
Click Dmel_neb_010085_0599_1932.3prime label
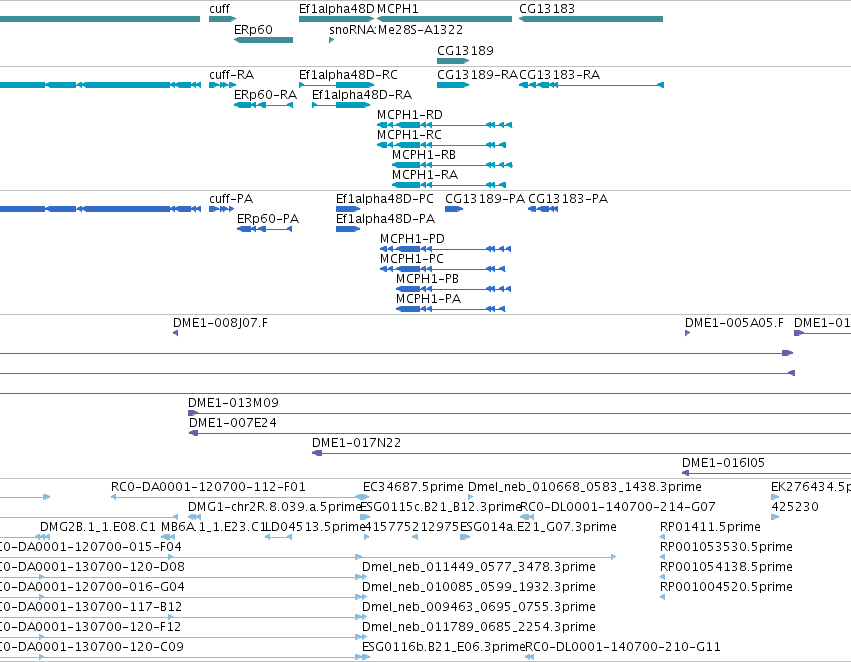pos(479,587)
